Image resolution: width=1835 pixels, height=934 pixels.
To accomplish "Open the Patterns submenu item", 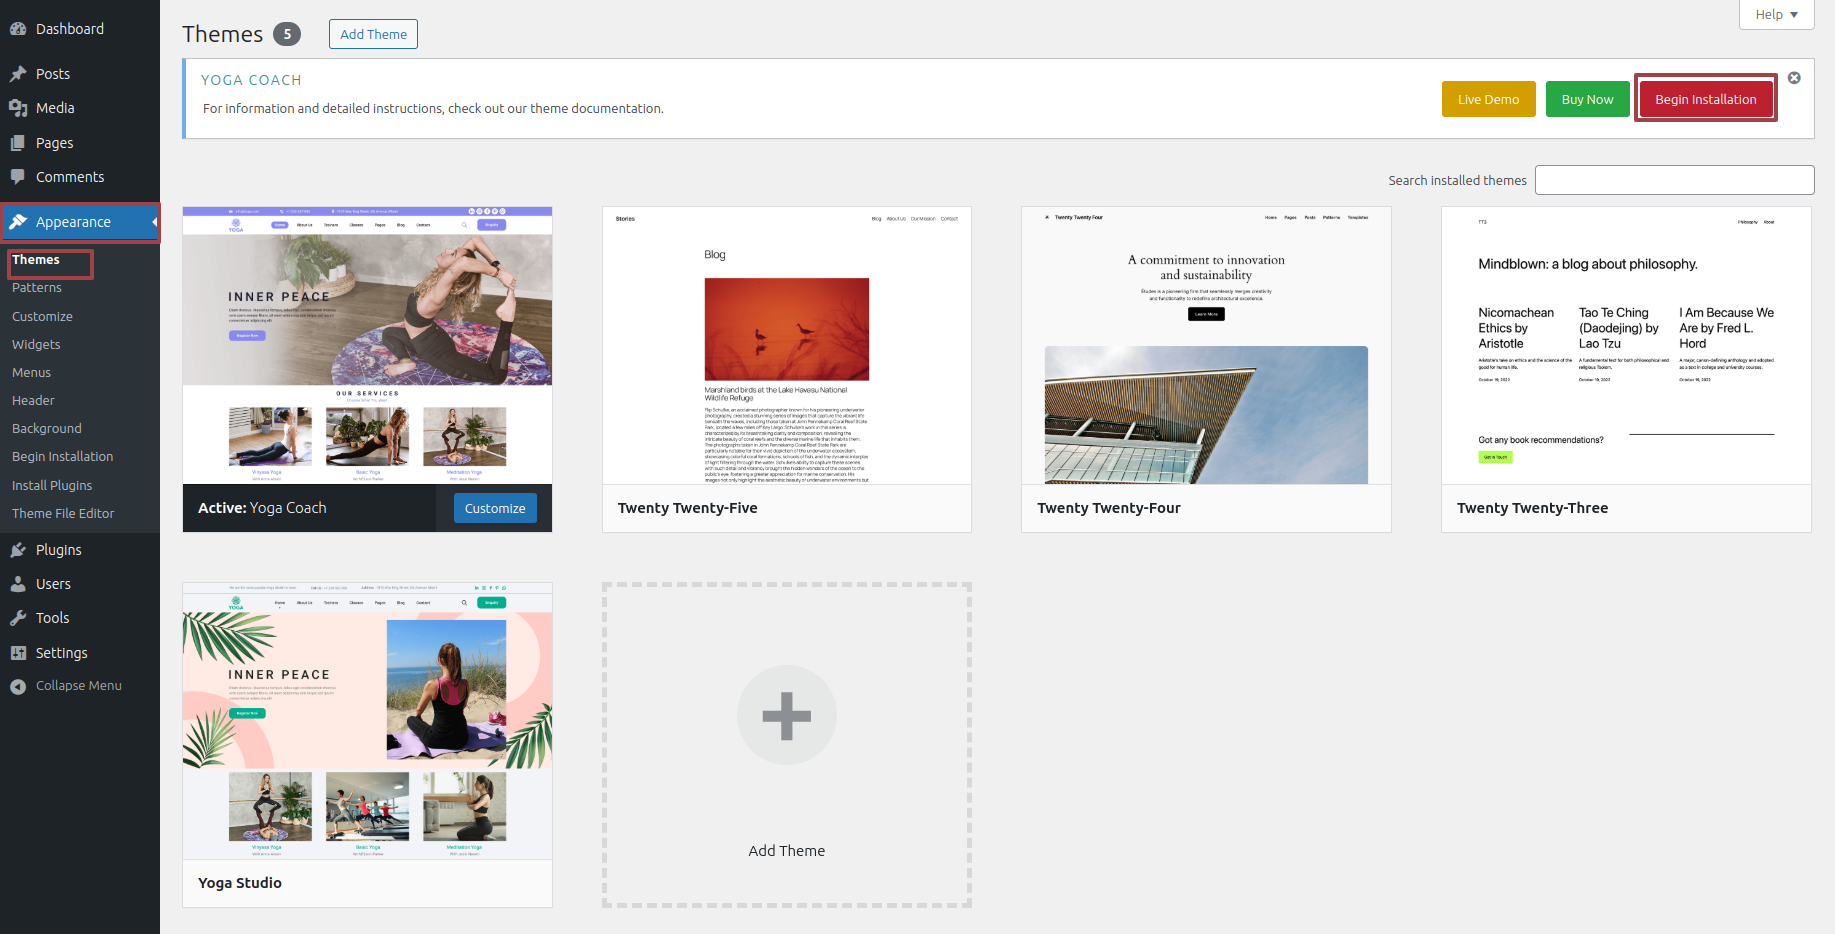I will coord(37,288).
